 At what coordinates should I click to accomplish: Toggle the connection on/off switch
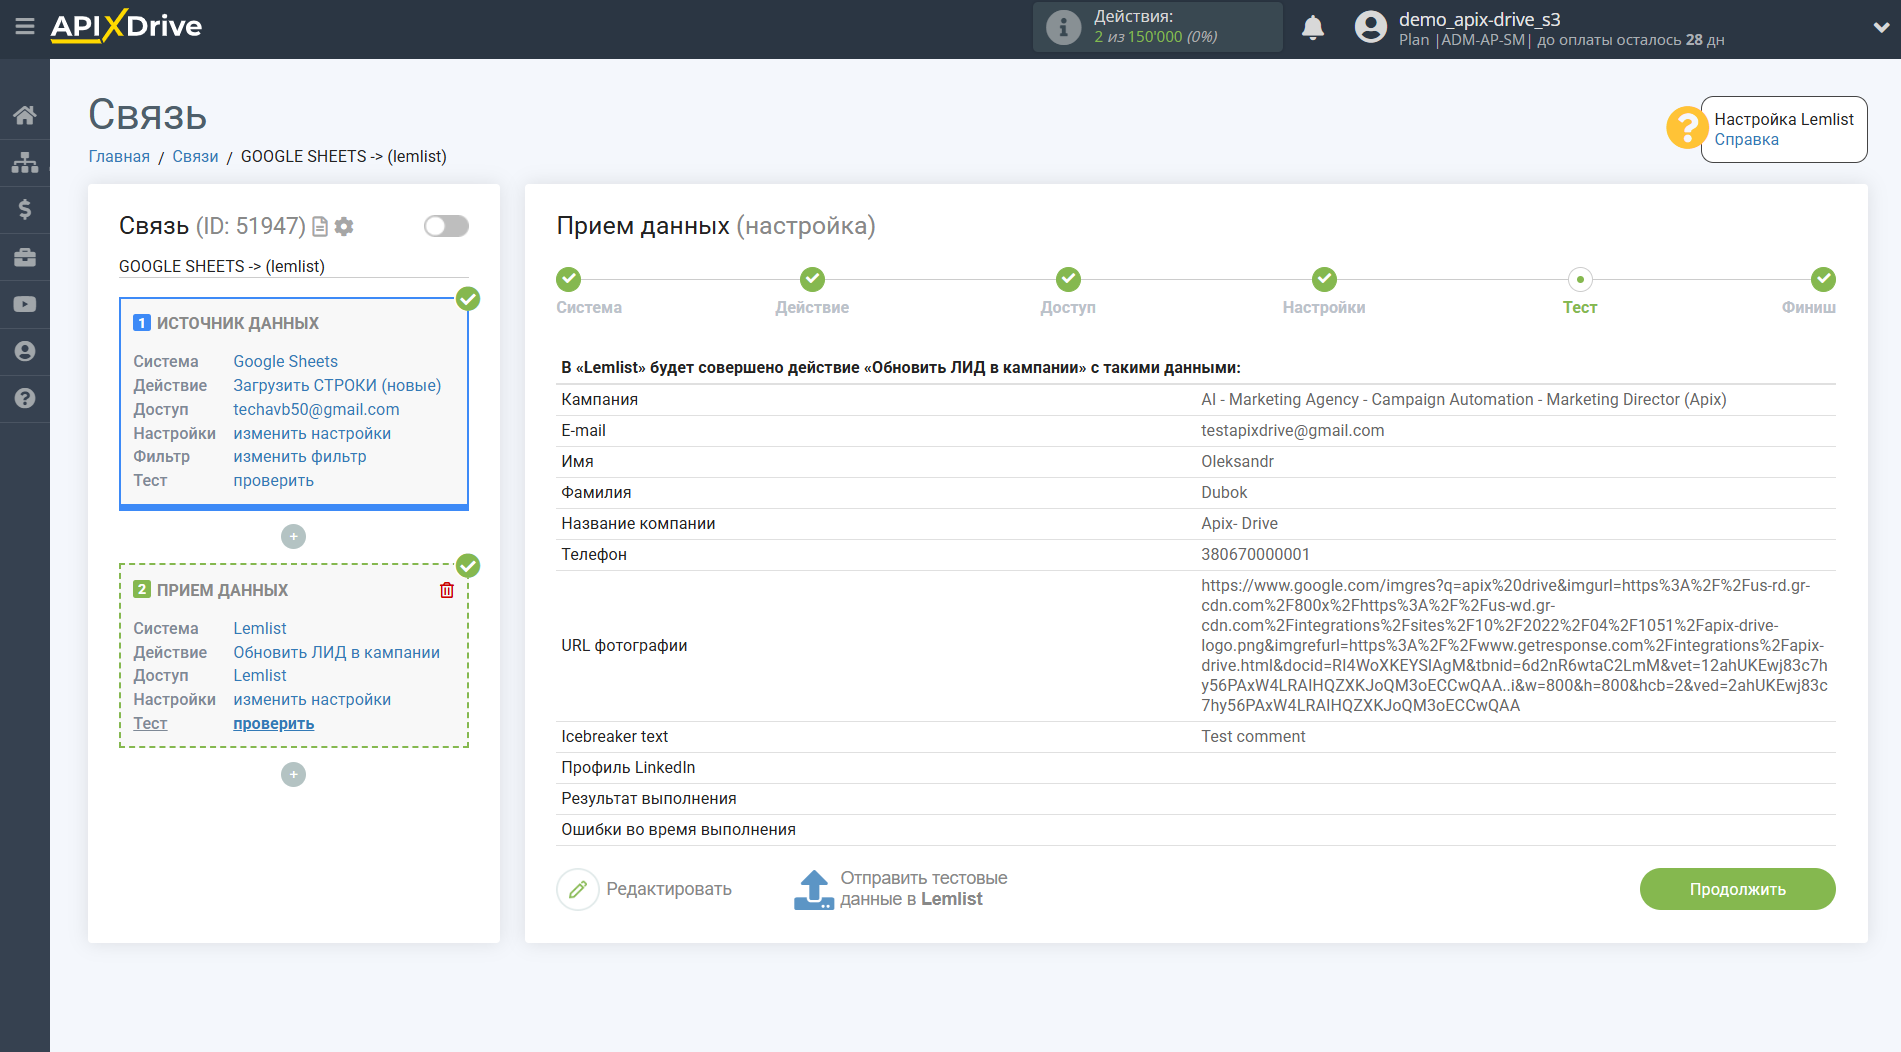446,226
